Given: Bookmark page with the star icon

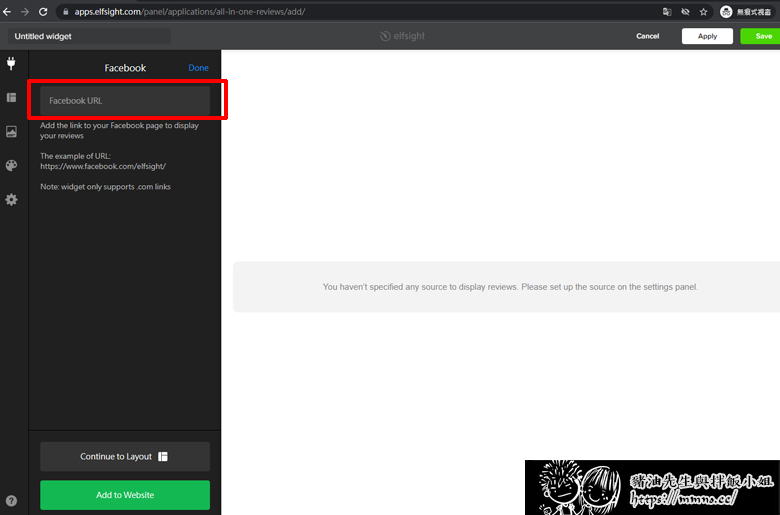Looking at the screenshot, I should coord(703,12).
